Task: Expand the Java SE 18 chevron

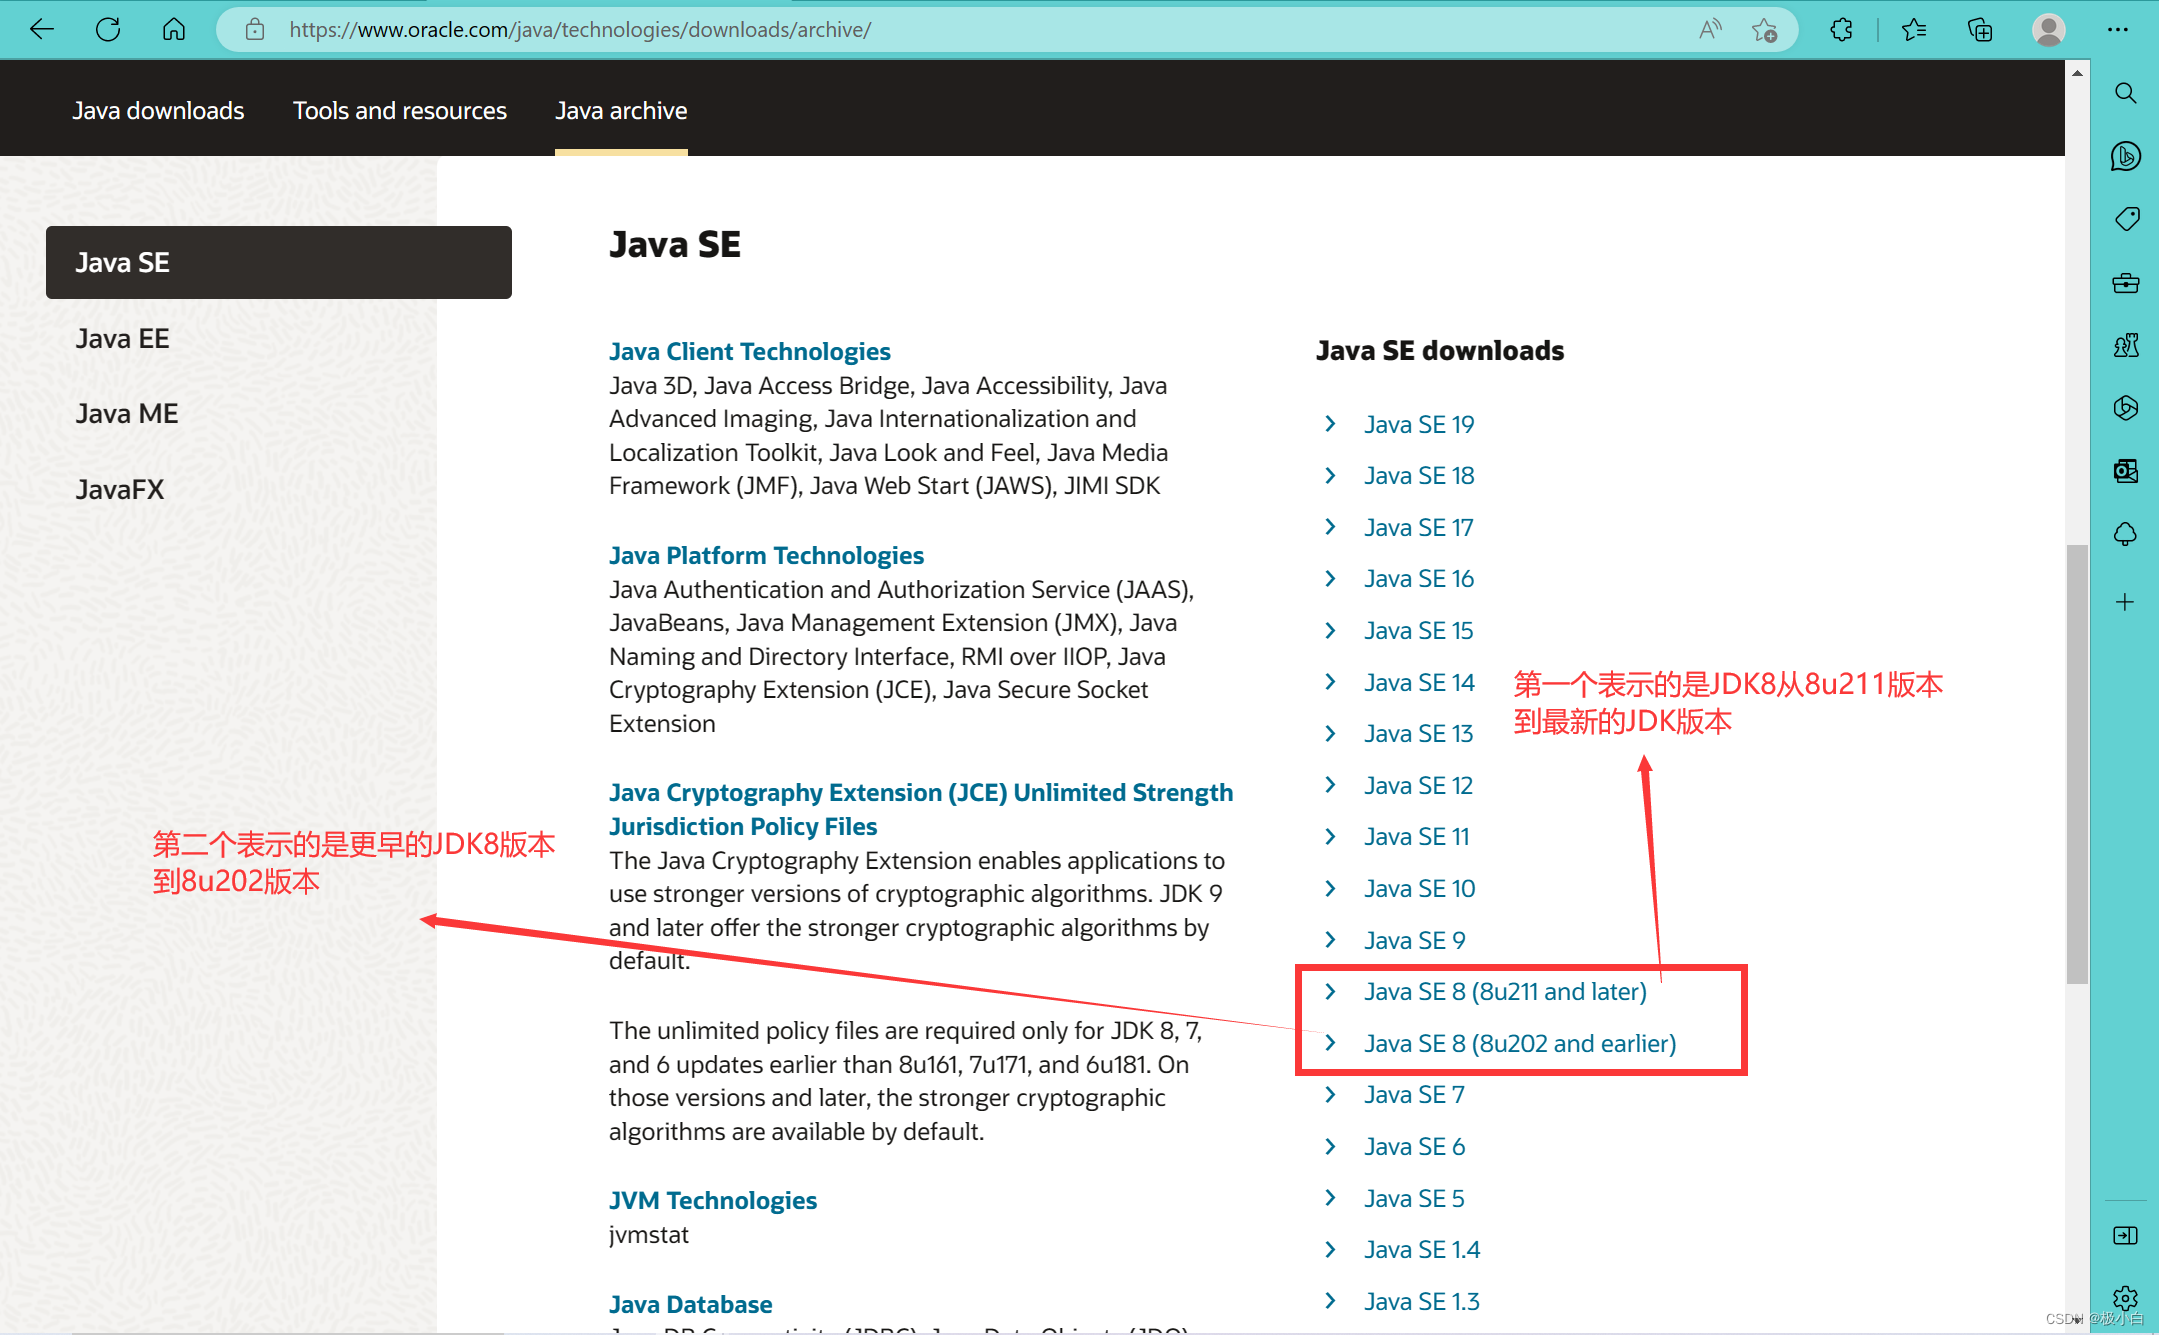Action: click(1330, 476)
